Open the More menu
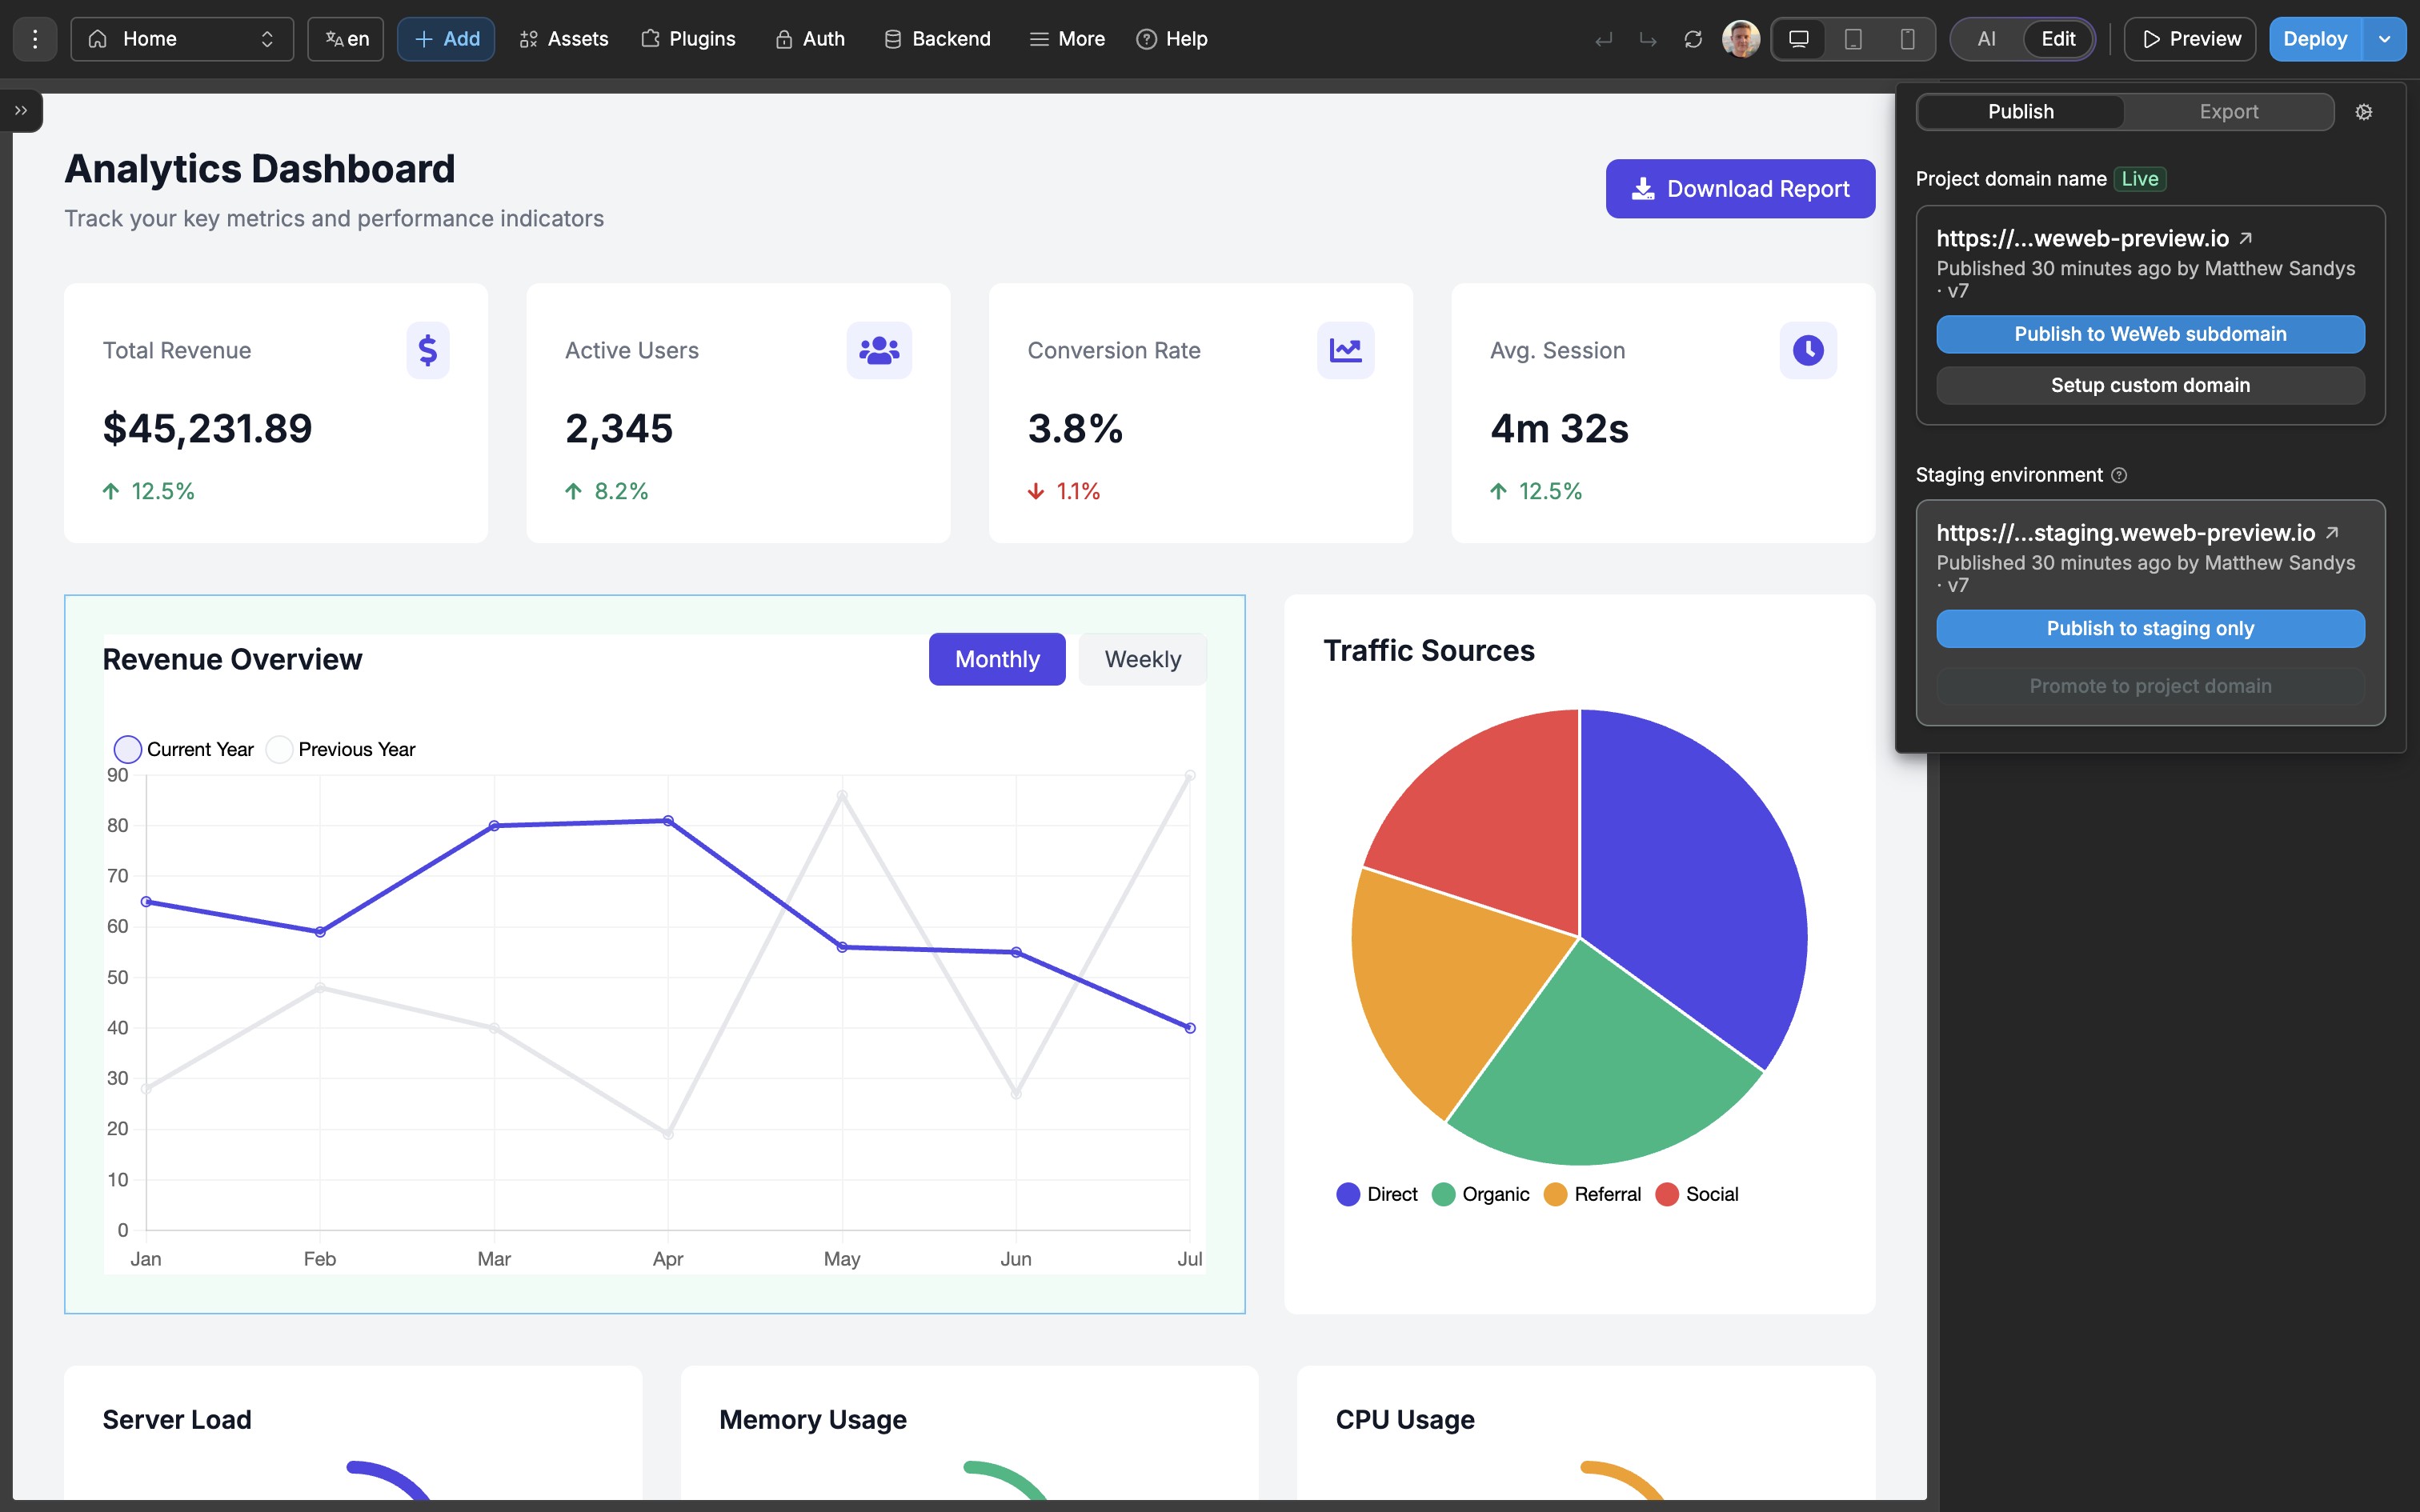This screenshot has width=2420, height=1512. [1067, 39]
